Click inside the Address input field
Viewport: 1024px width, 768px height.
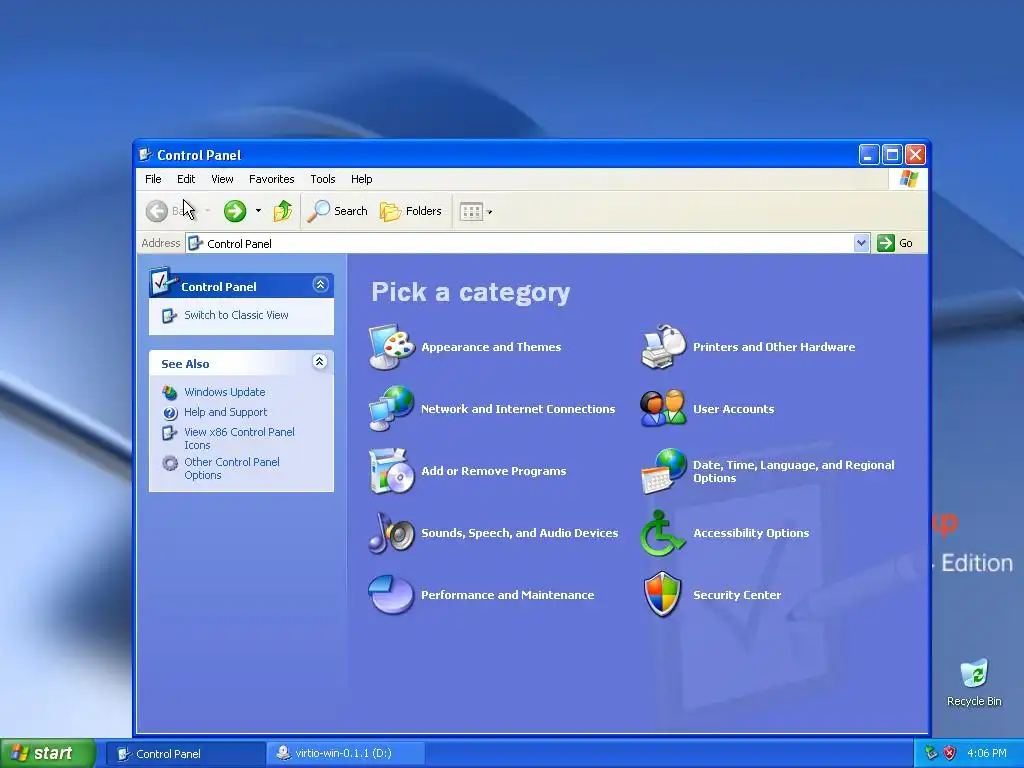(528, 243)
